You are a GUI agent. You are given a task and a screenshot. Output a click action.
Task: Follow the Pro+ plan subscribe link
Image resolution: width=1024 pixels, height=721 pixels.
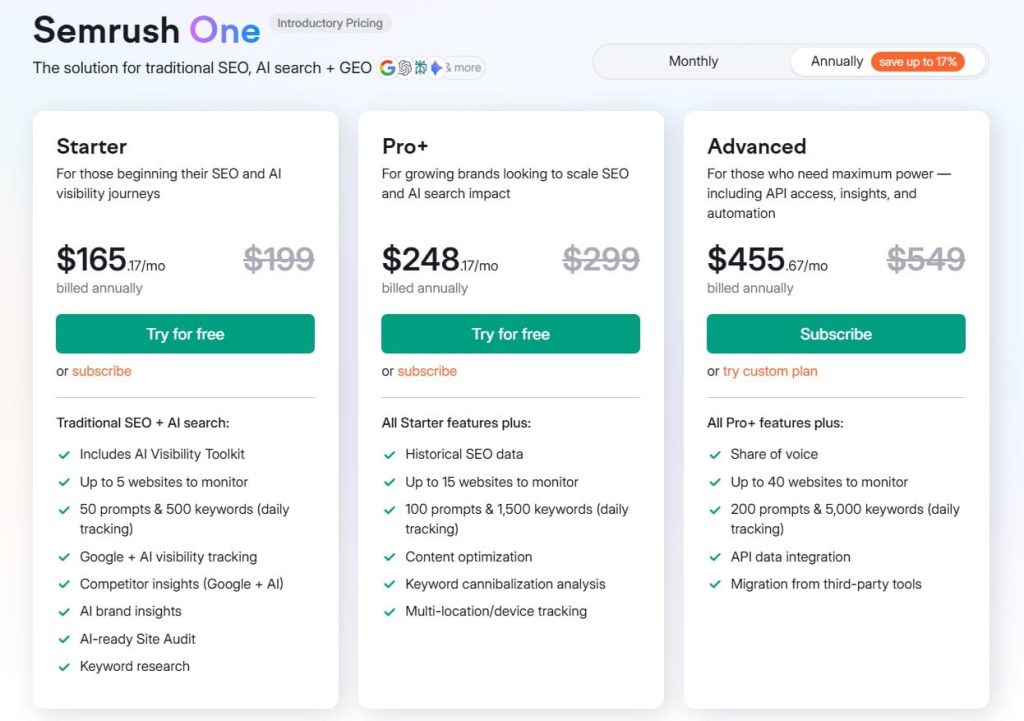tap(427, 371)
